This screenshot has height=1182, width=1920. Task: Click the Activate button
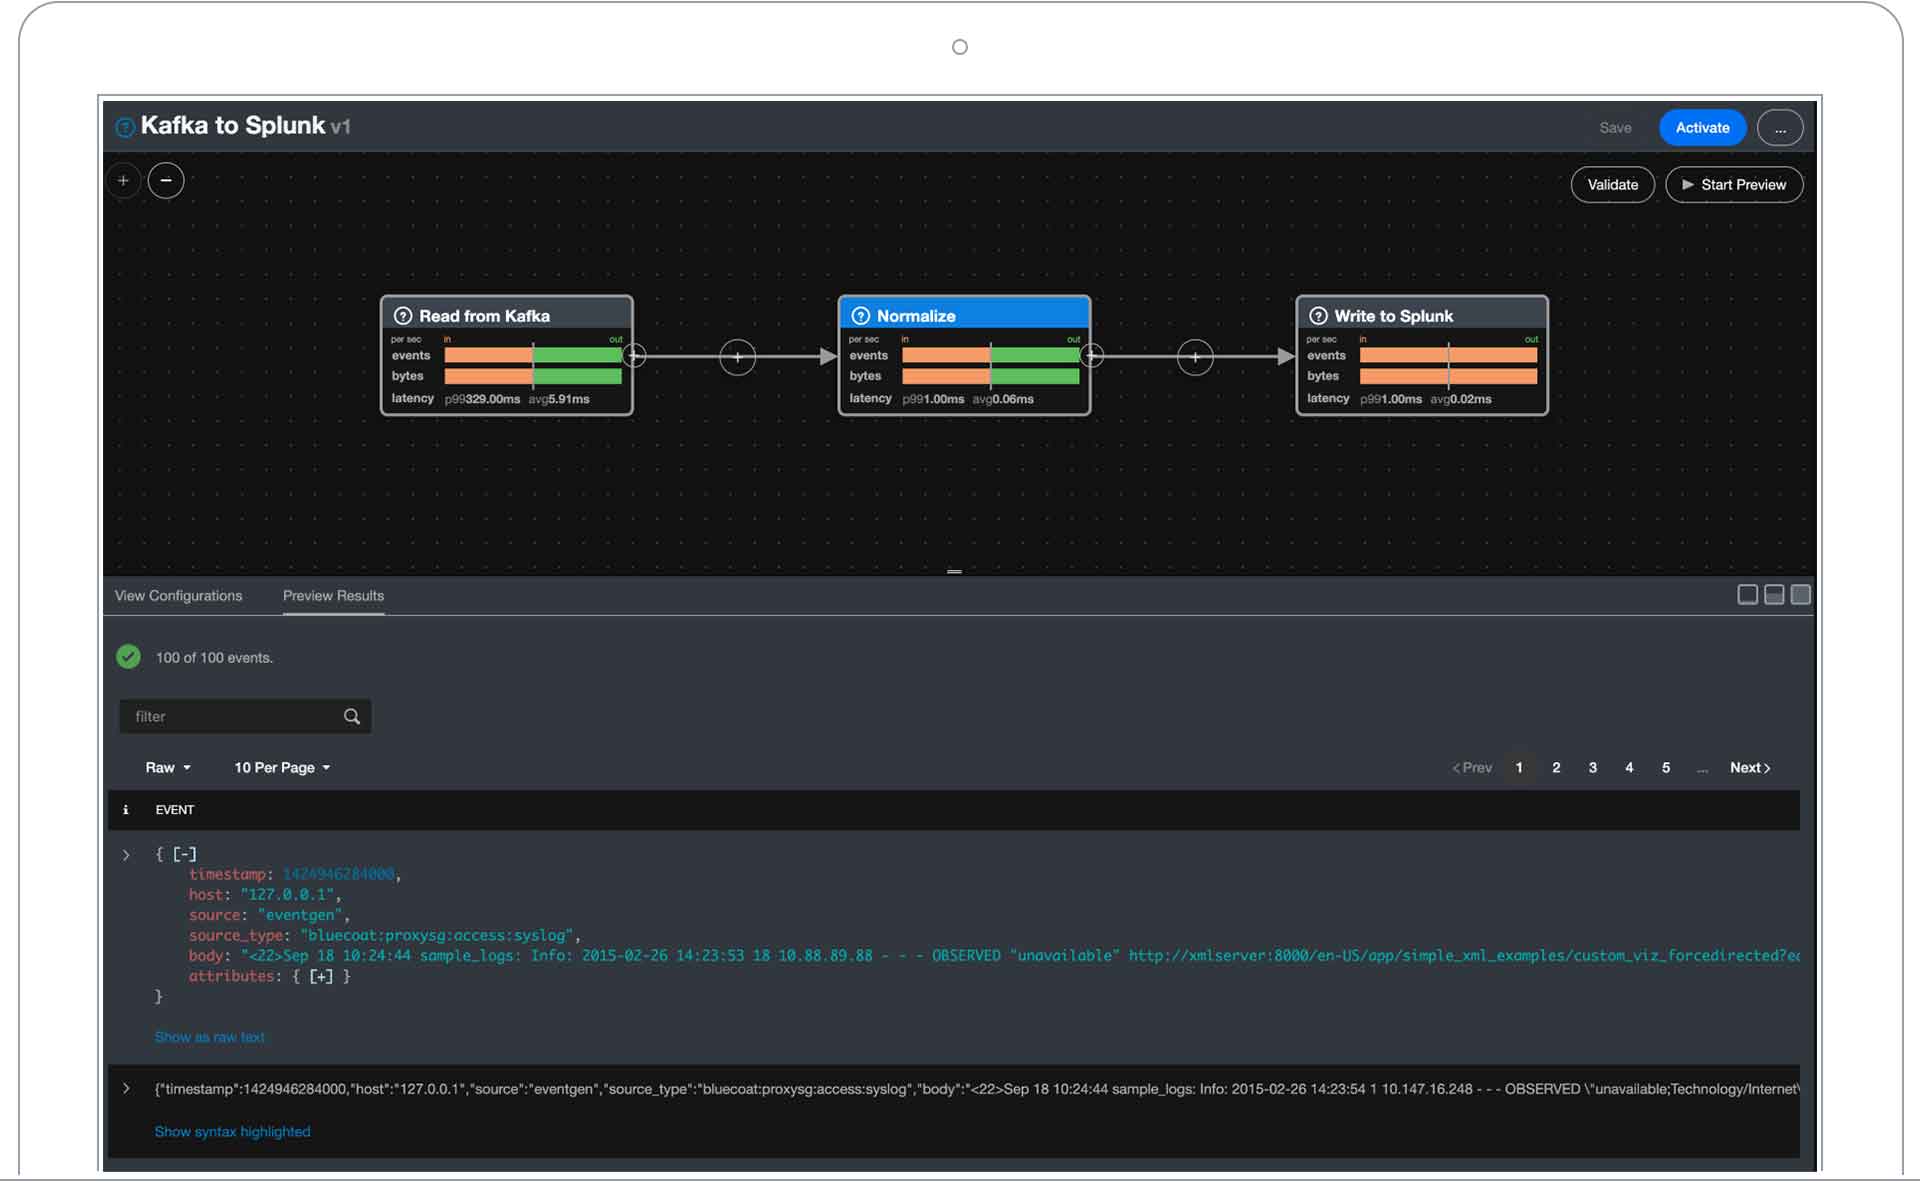point(1702,128)
